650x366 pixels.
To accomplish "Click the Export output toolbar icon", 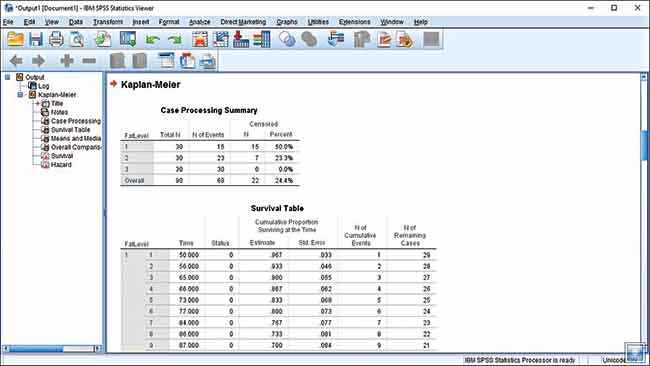I will (x=103, y=39).
